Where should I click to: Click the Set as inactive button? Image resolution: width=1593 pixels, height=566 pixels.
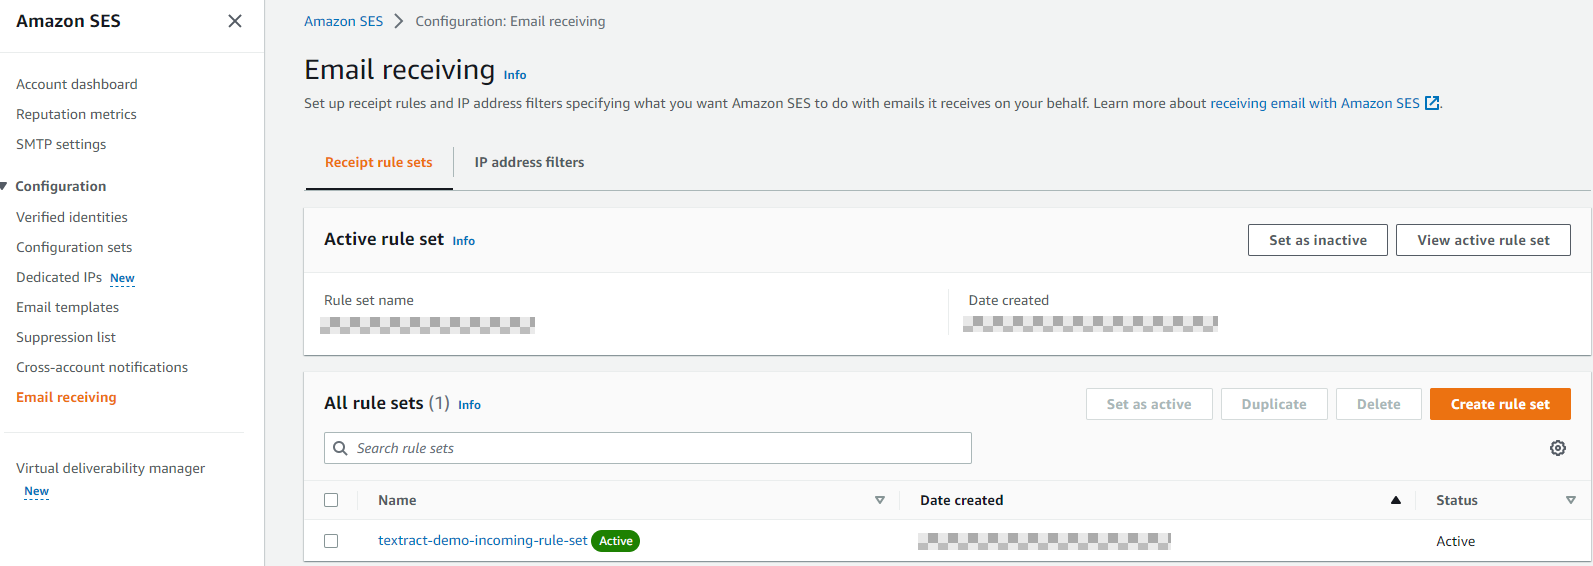coord(1318,240)
